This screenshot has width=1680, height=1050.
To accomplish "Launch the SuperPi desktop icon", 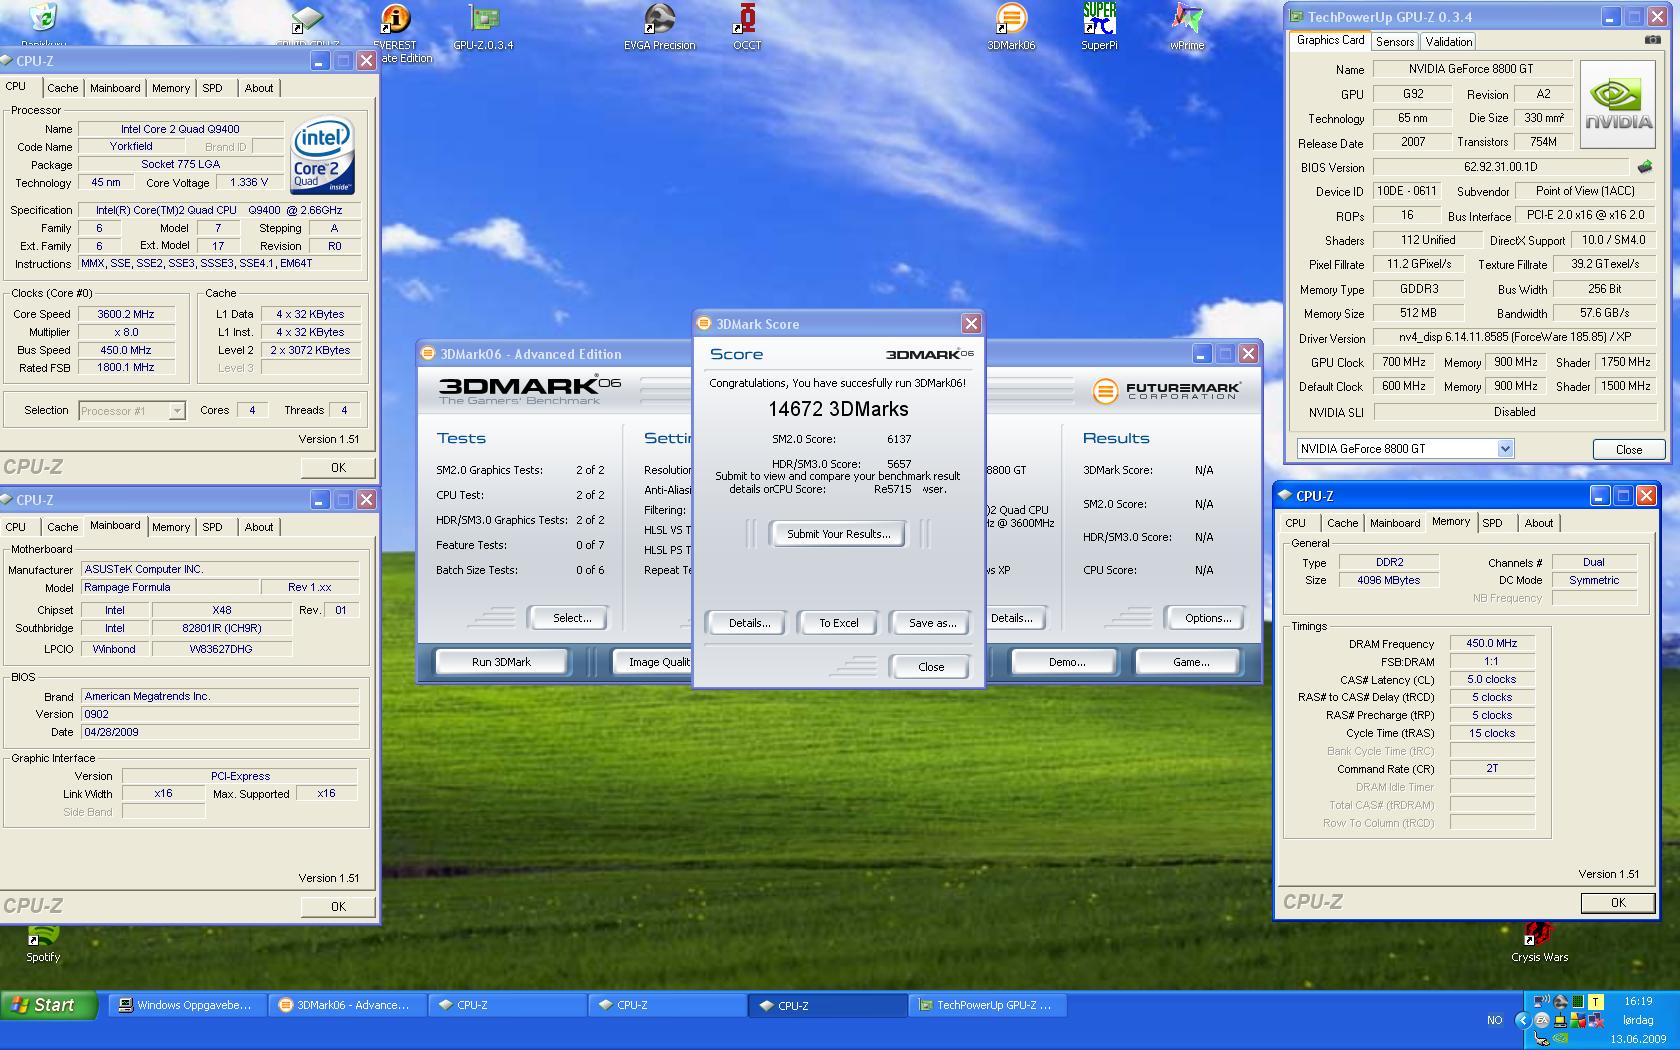I will point(1099,27).
